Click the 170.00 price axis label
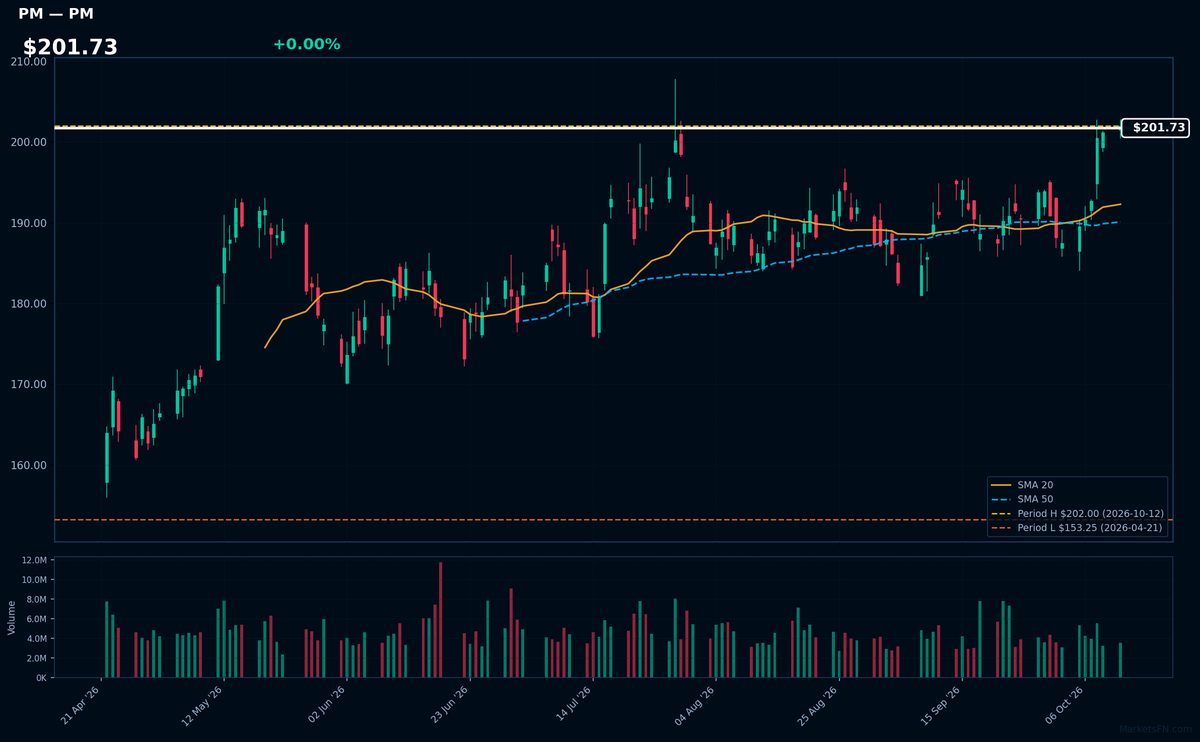Screen dimensions: 1200x742 point(29,385)
